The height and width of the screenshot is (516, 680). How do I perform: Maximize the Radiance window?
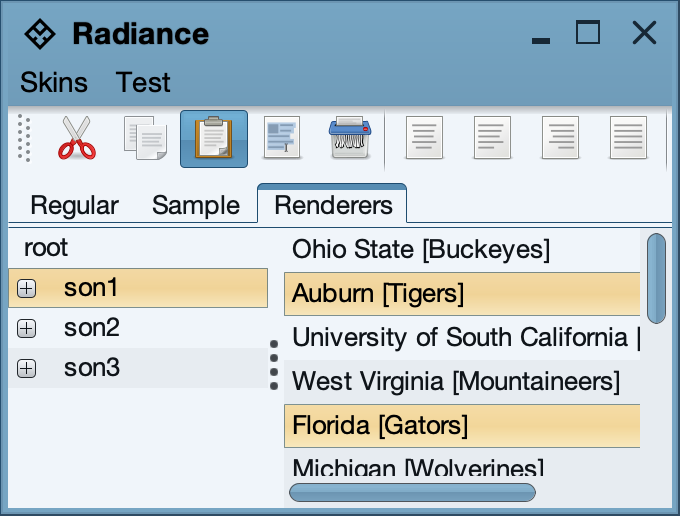pyautogui.click(x=588, y=33)
